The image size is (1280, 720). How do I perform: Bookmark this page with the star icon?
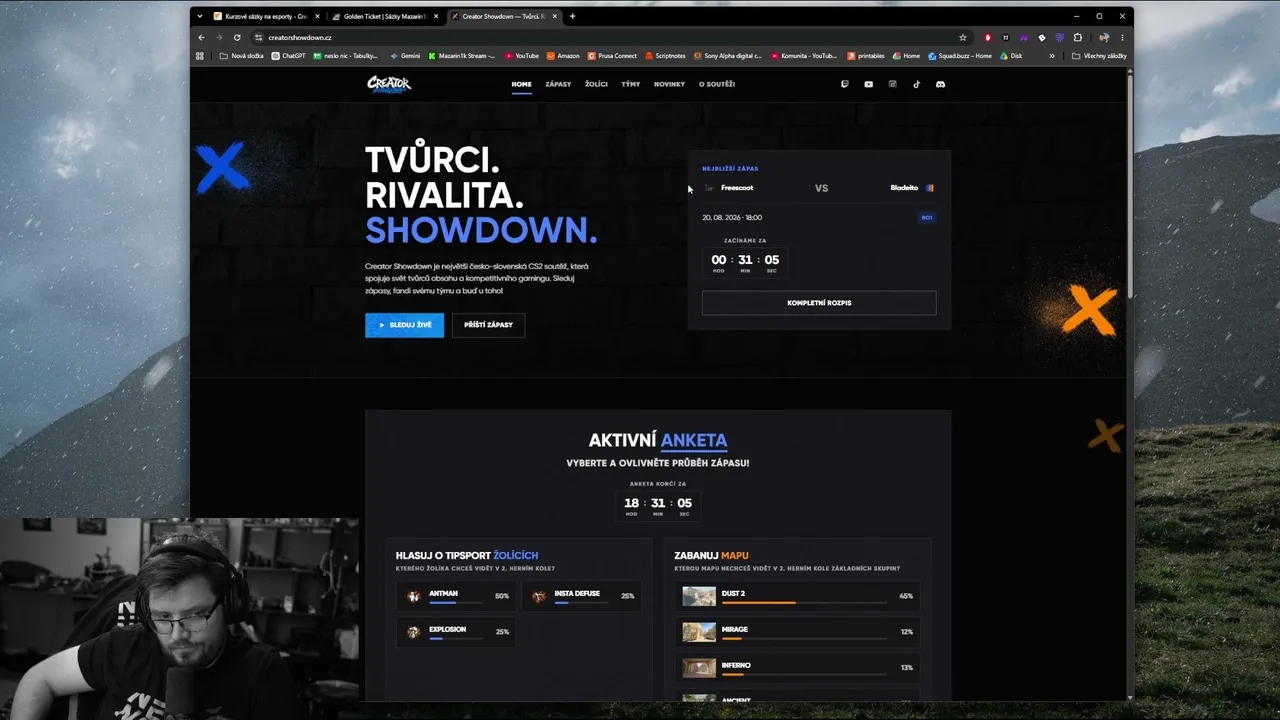tap(963, 37)
